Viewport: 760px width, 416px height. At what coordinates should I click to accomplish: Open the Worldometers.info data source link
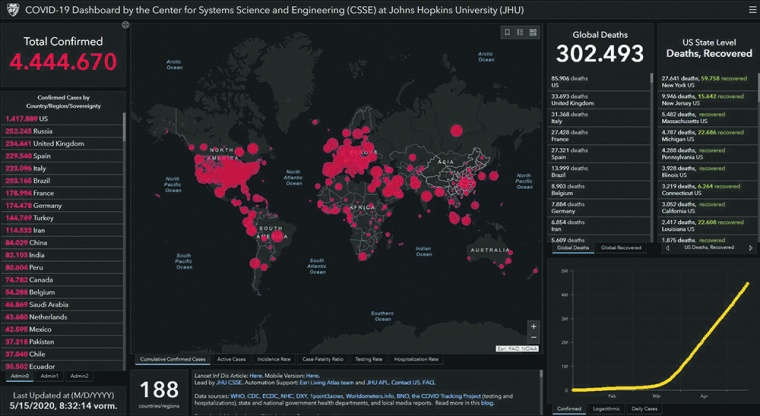[x=370, y=396]
